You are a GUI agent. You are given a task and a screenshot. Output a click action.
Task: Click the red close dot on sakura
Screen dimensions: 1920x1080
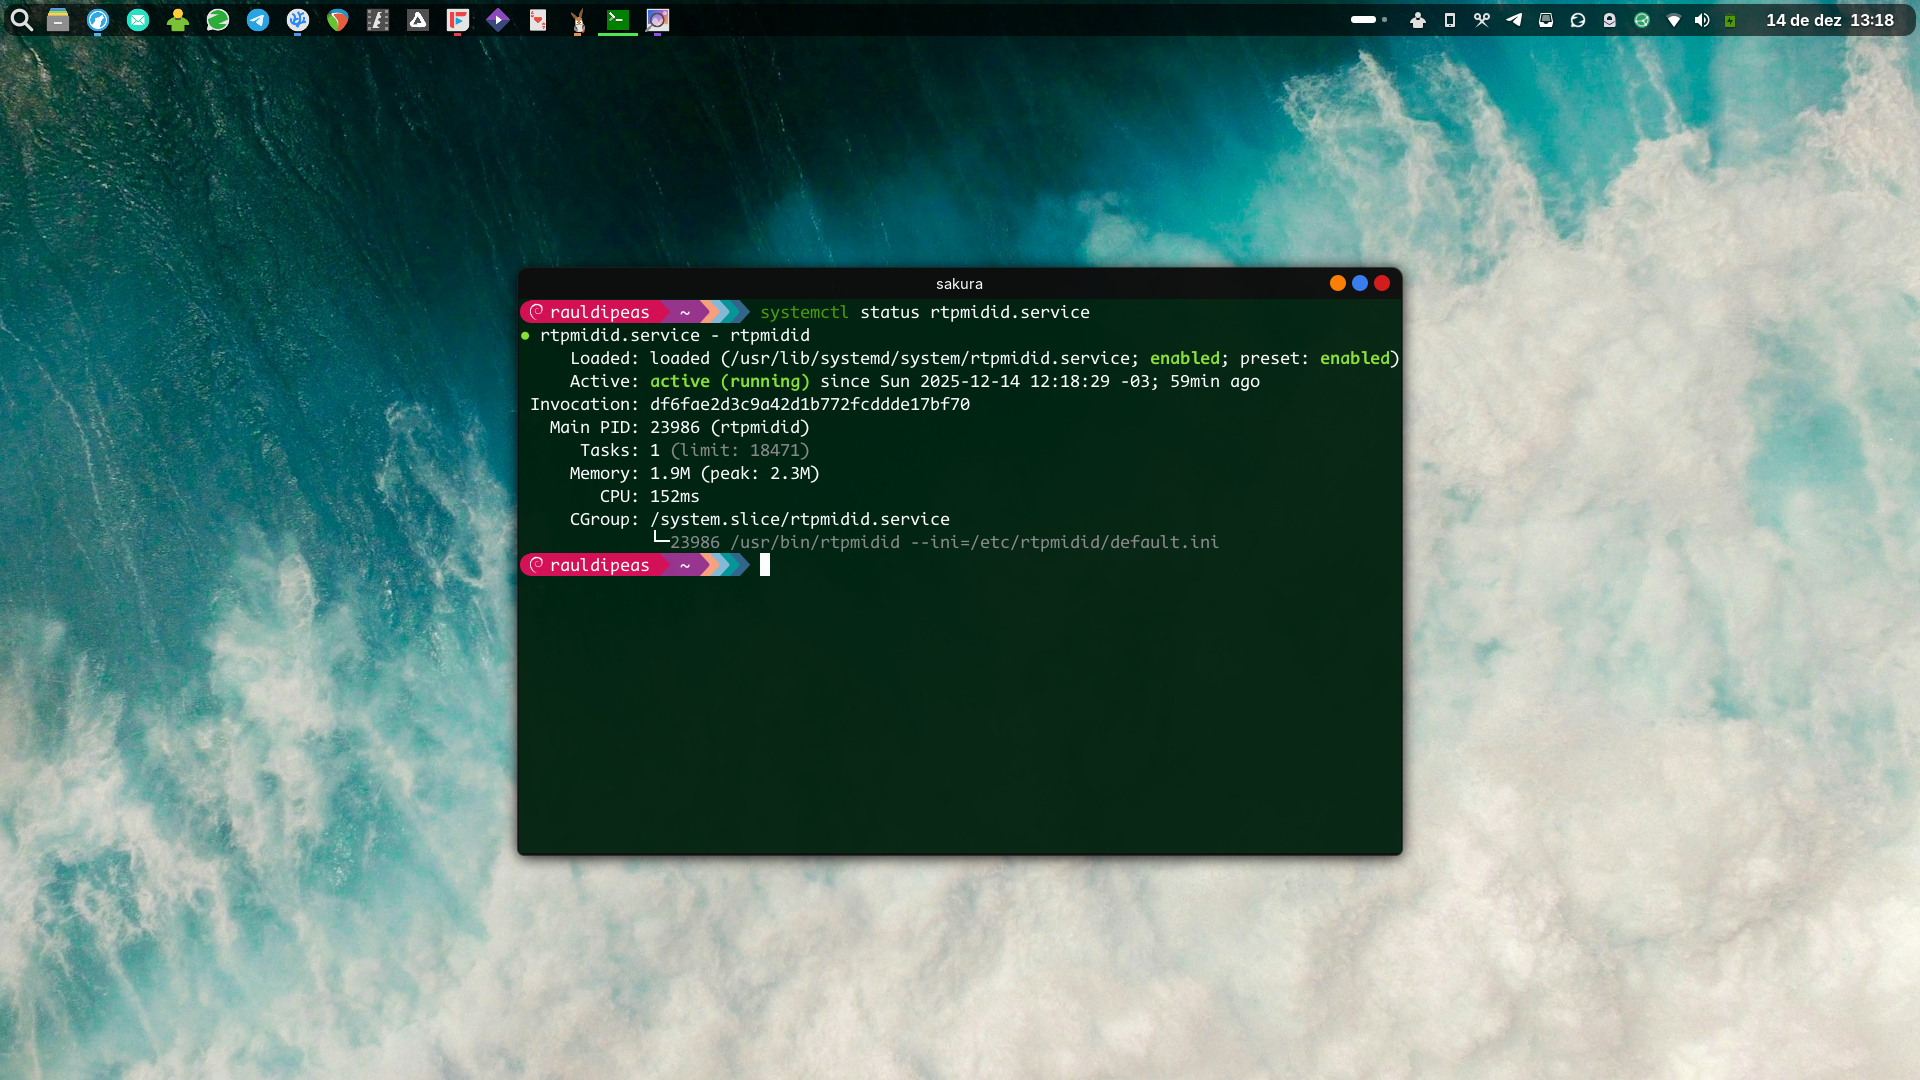[1382, 283]
